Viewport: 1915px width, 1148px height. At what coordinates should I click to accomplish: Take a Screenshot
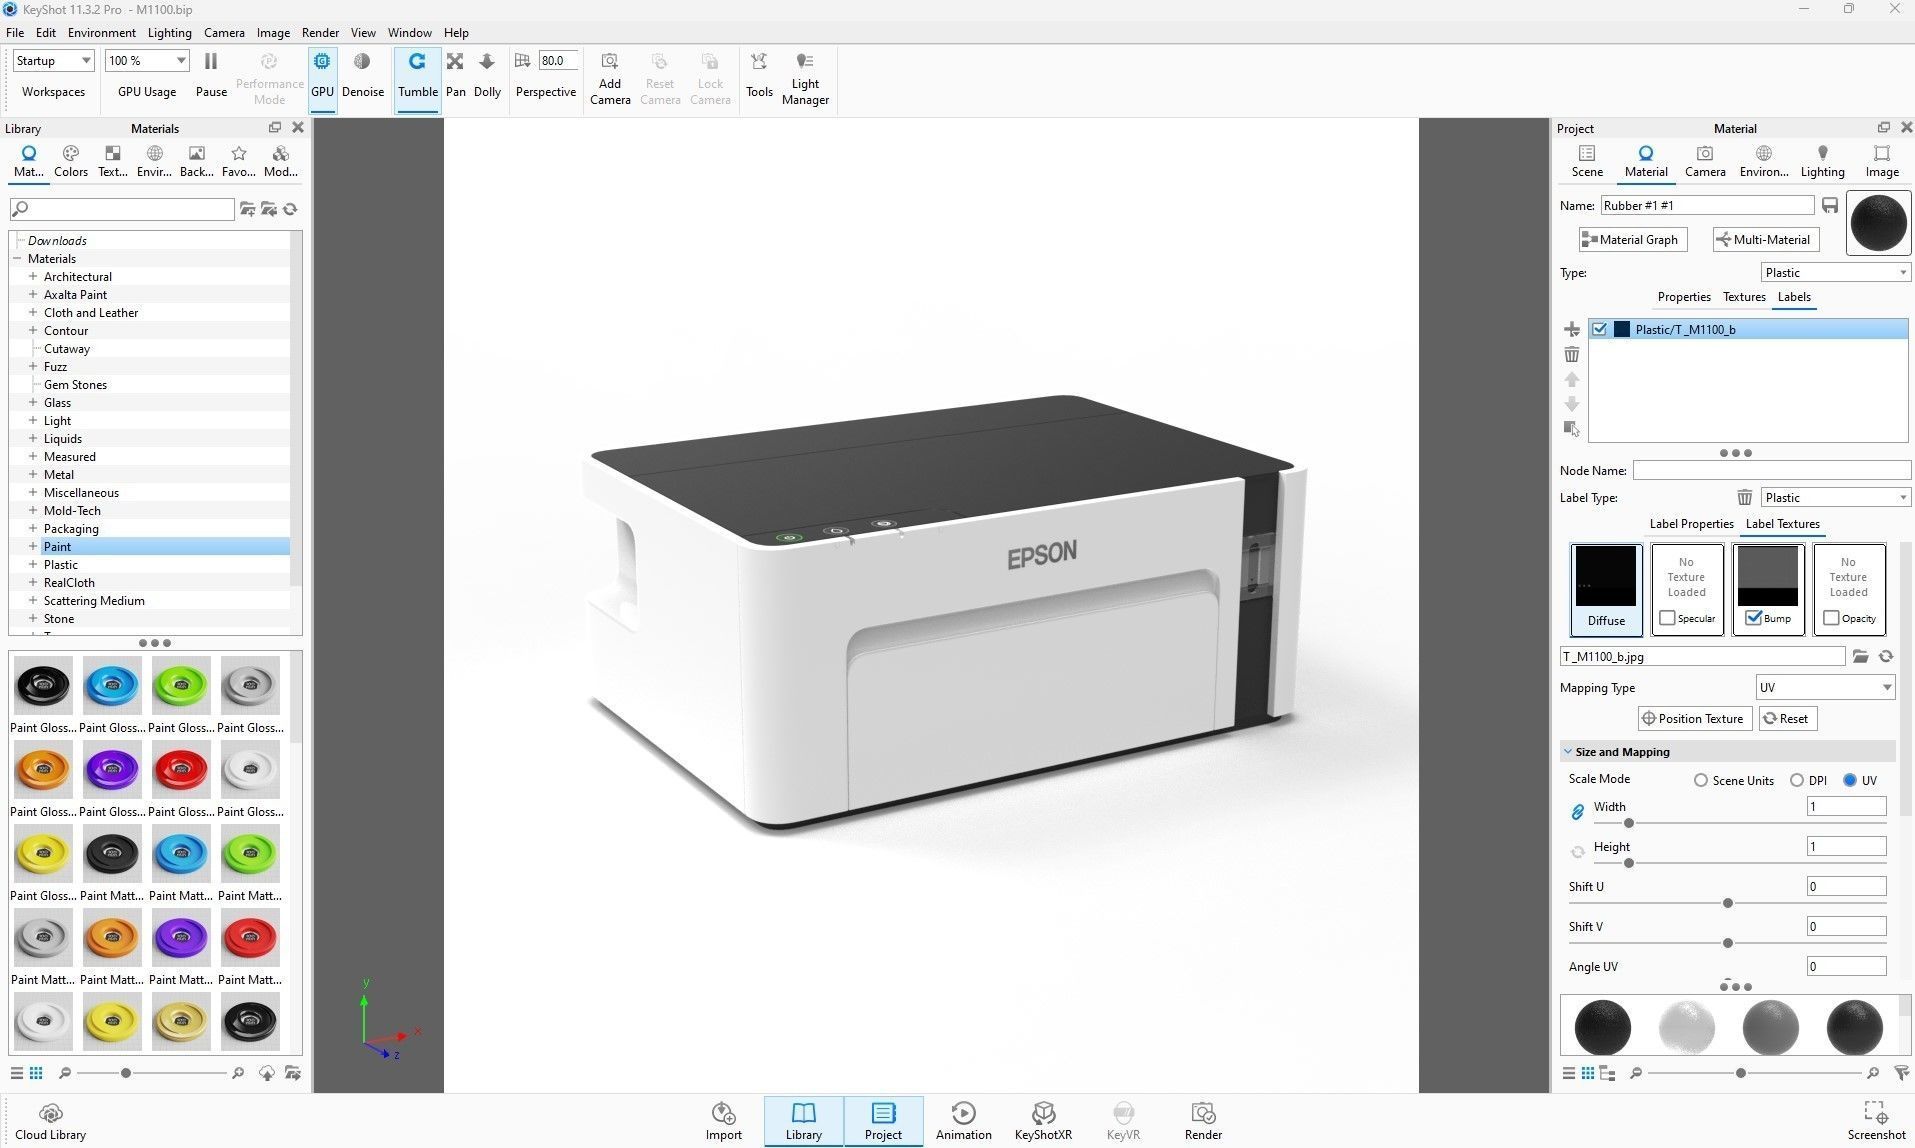tap(1876, 1121)
